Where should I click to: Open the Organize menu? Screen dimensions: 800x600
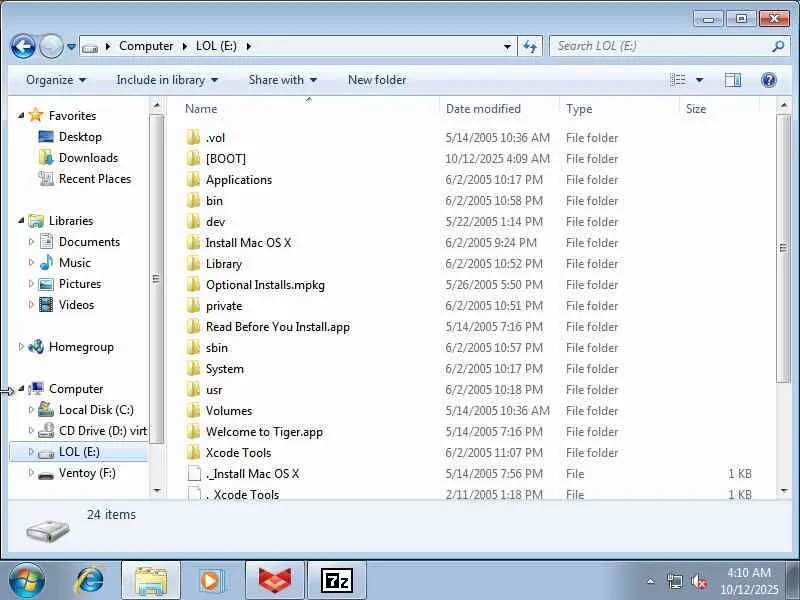pos(56,80)
